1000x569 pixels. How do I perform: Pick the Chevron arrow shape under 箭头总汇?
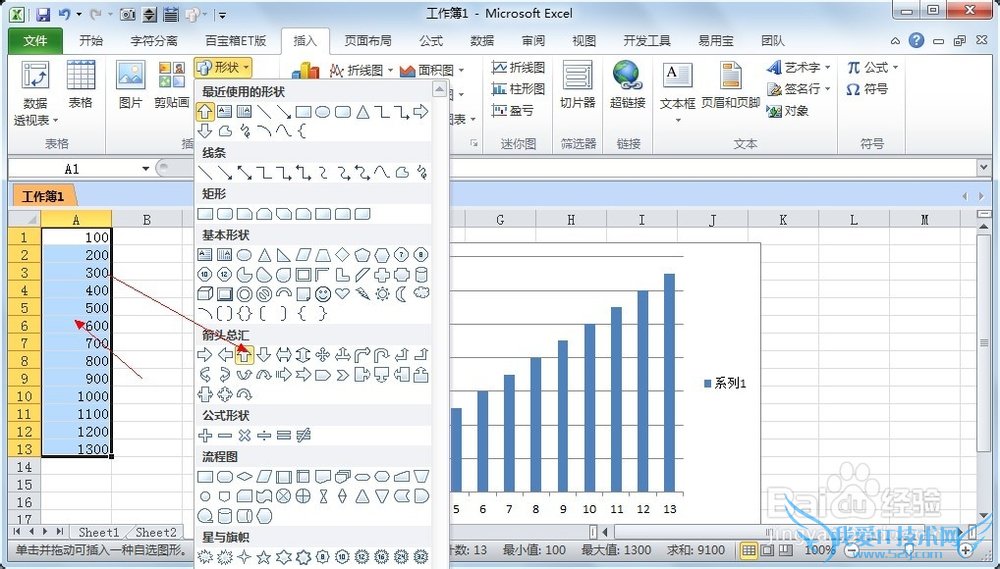[x=342, y=374]
